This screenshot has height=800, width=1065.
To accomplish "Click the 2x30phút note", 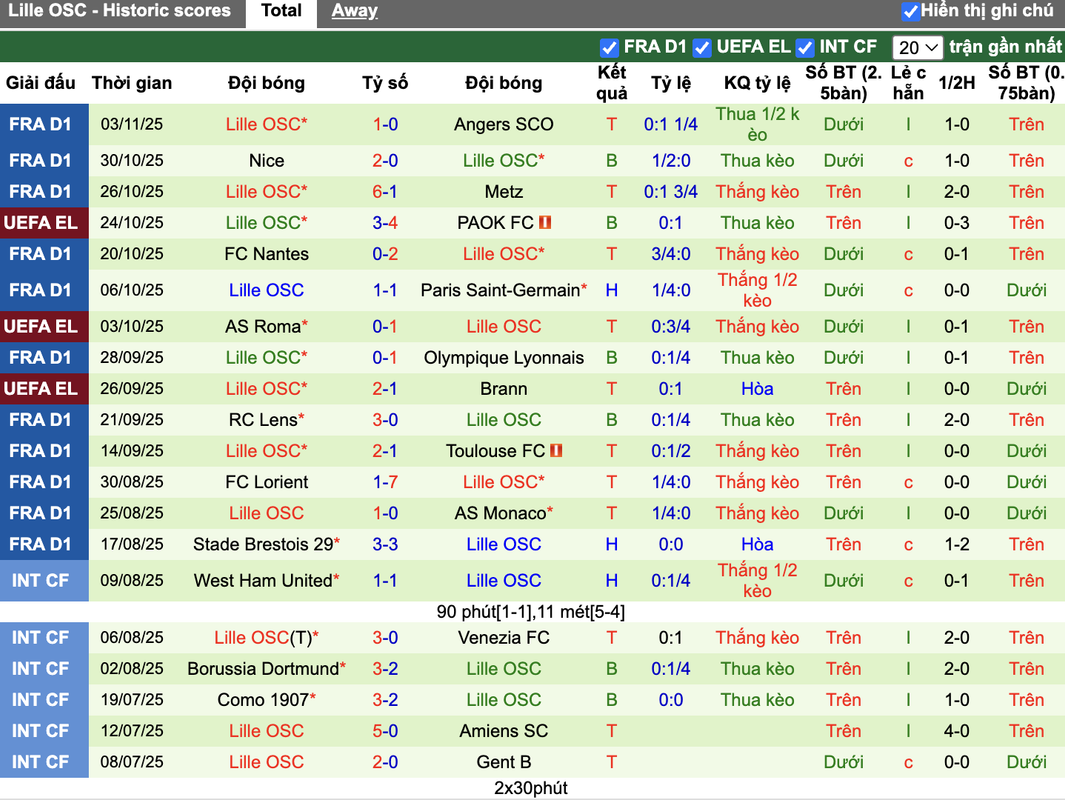I will 530,788.
